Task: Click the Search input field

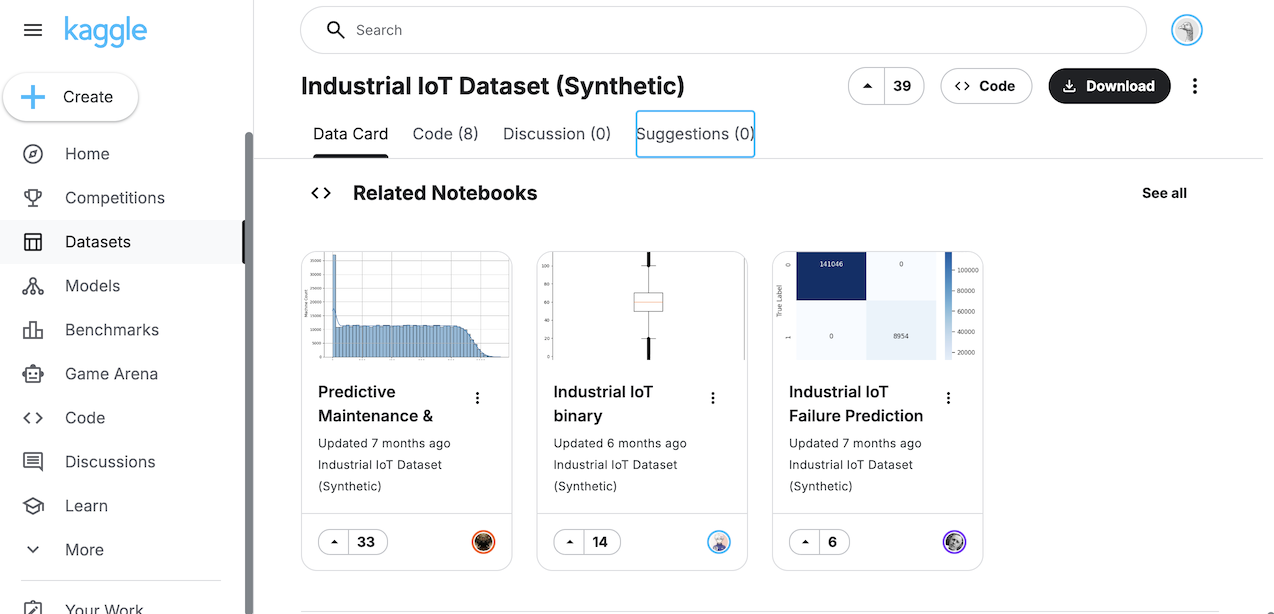Action: tap(740, 30)
